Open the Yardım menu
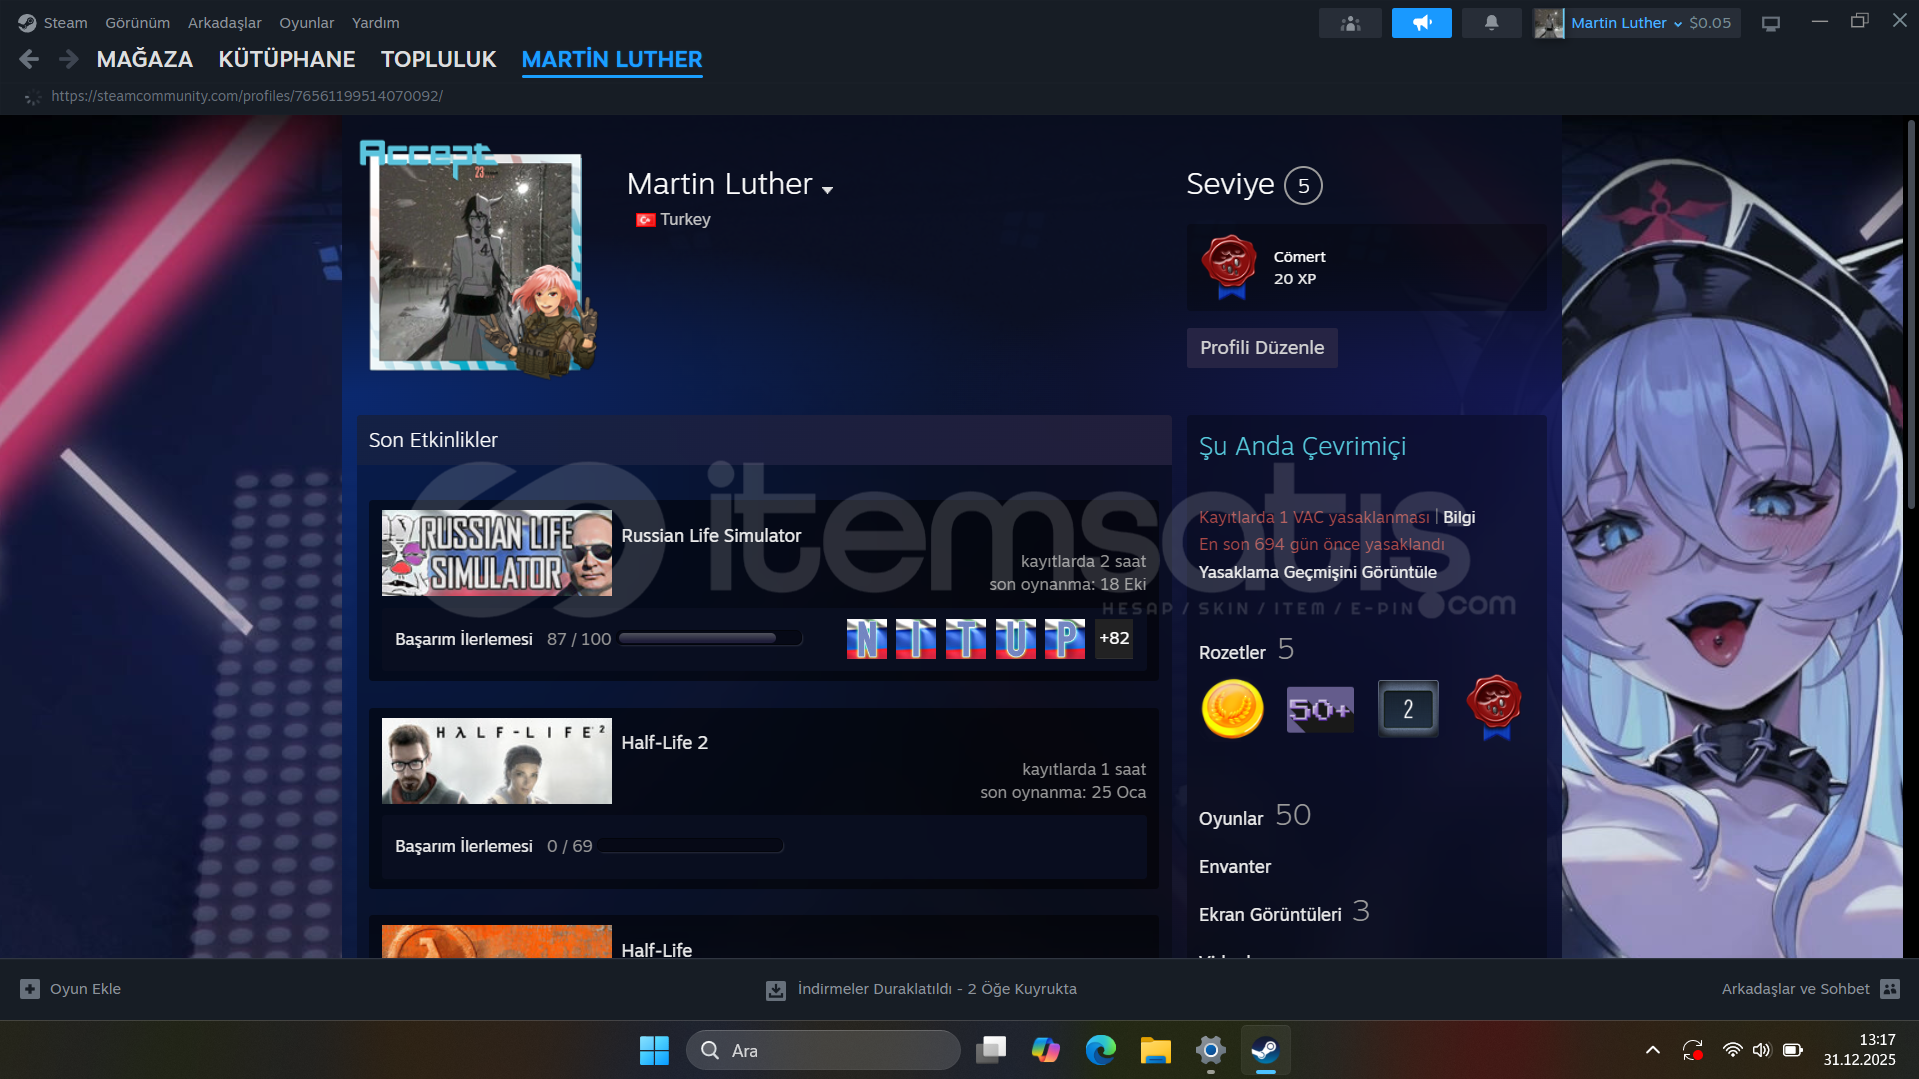Viewport: 1919px width, 1079px height. coord(376,23)
